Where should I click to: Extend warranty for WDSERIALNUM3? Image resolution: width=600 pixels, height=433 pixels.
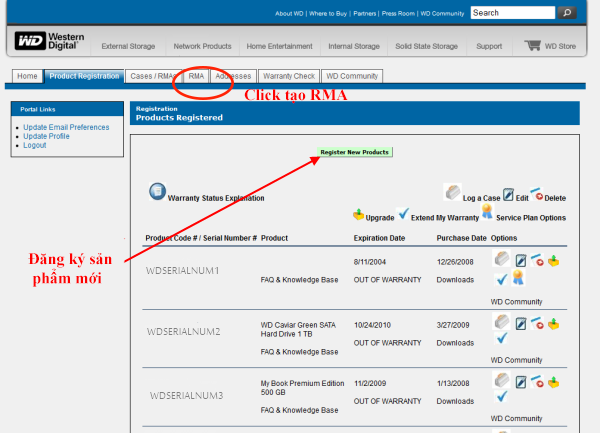coord(501,396)
